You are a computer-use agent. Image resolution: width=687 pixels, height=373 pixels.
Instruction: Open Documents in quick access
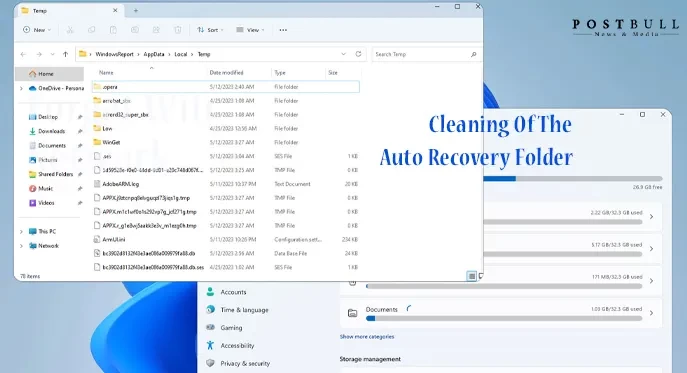click(x=52, y=146)
